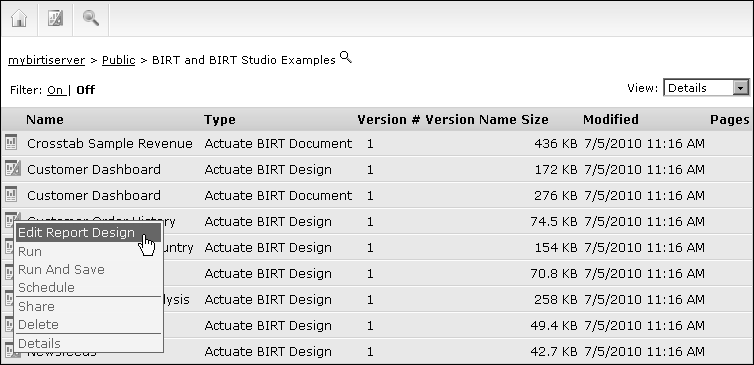754x365 pixels.
Task: Open the mybirtiserver breadcrumb link
Action: 47,60
